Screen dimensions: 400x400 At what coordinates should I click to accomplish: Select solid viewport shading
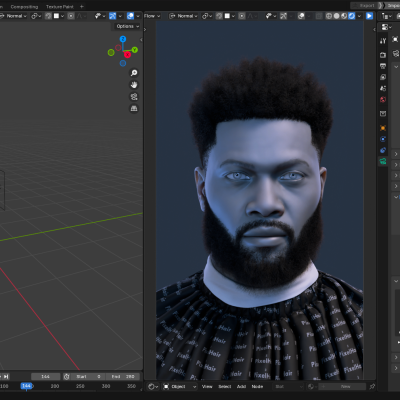pyautogui.click(x=337, y=16)
